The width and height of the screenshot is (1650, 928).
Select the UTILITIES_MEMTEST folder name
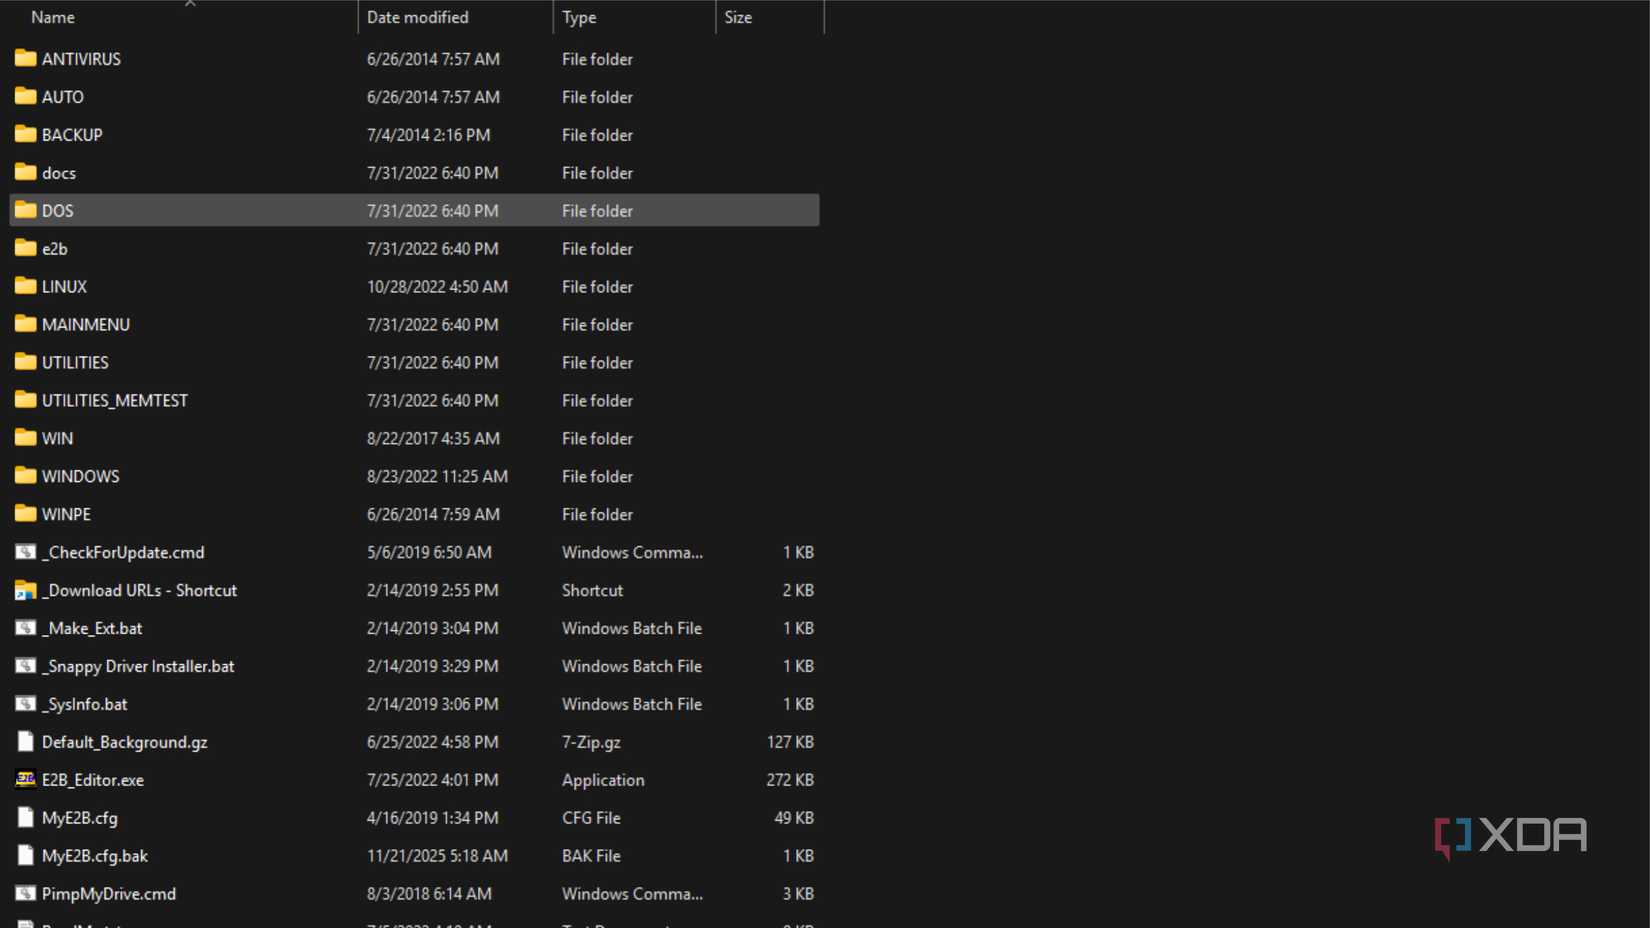(115, 401)
